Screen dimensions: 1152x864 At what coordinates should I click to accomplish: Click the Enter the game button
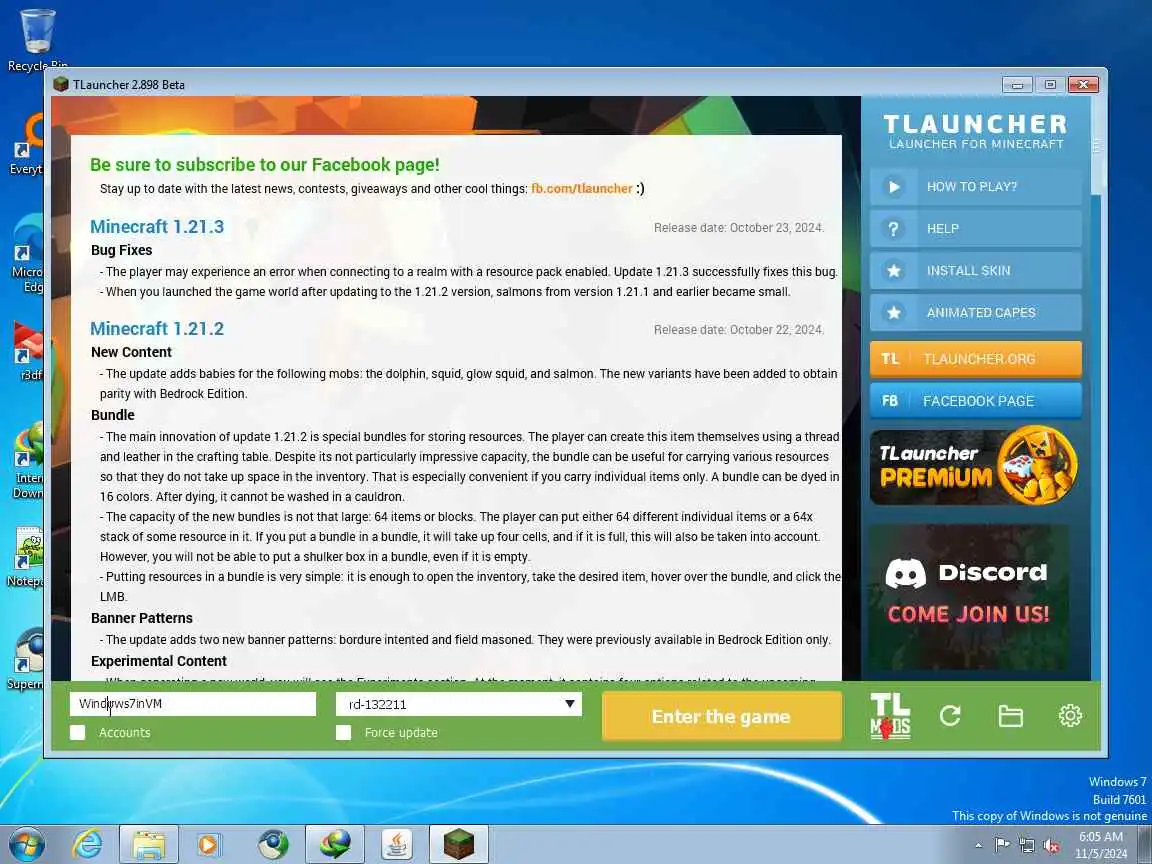click(721, 716)
